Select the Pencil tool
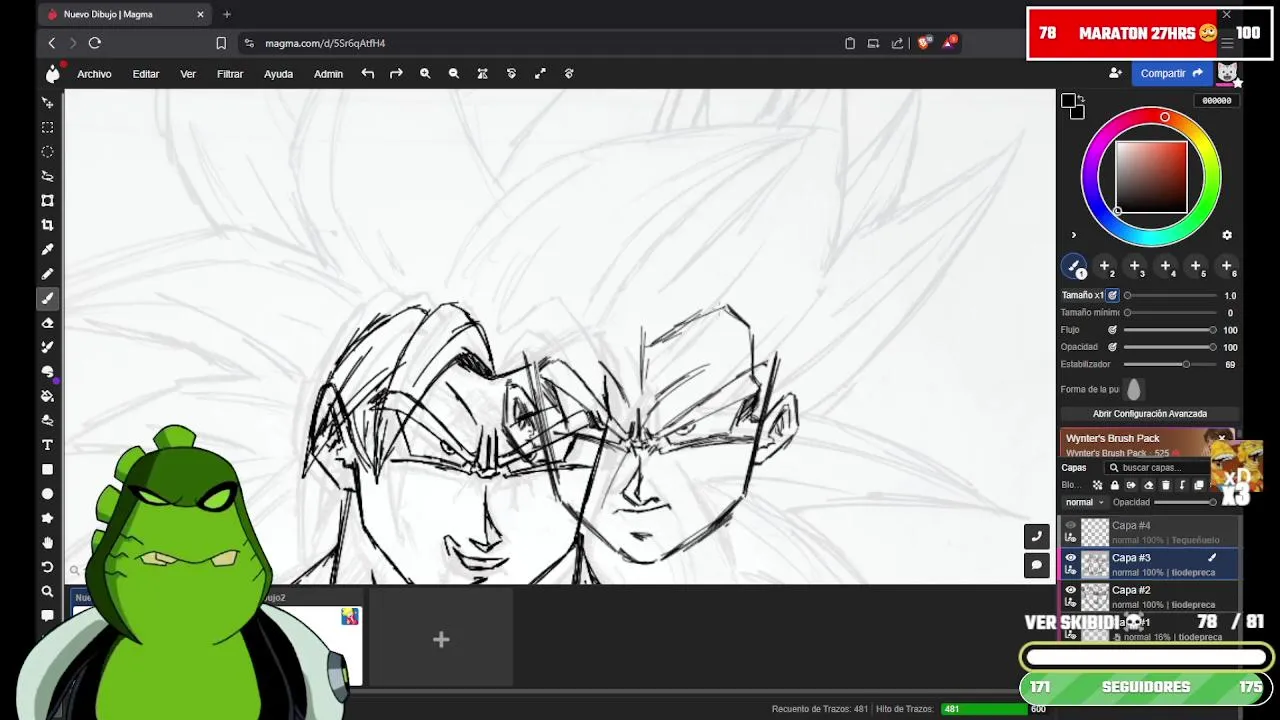 pyautogui.click(x=47, y=274)
